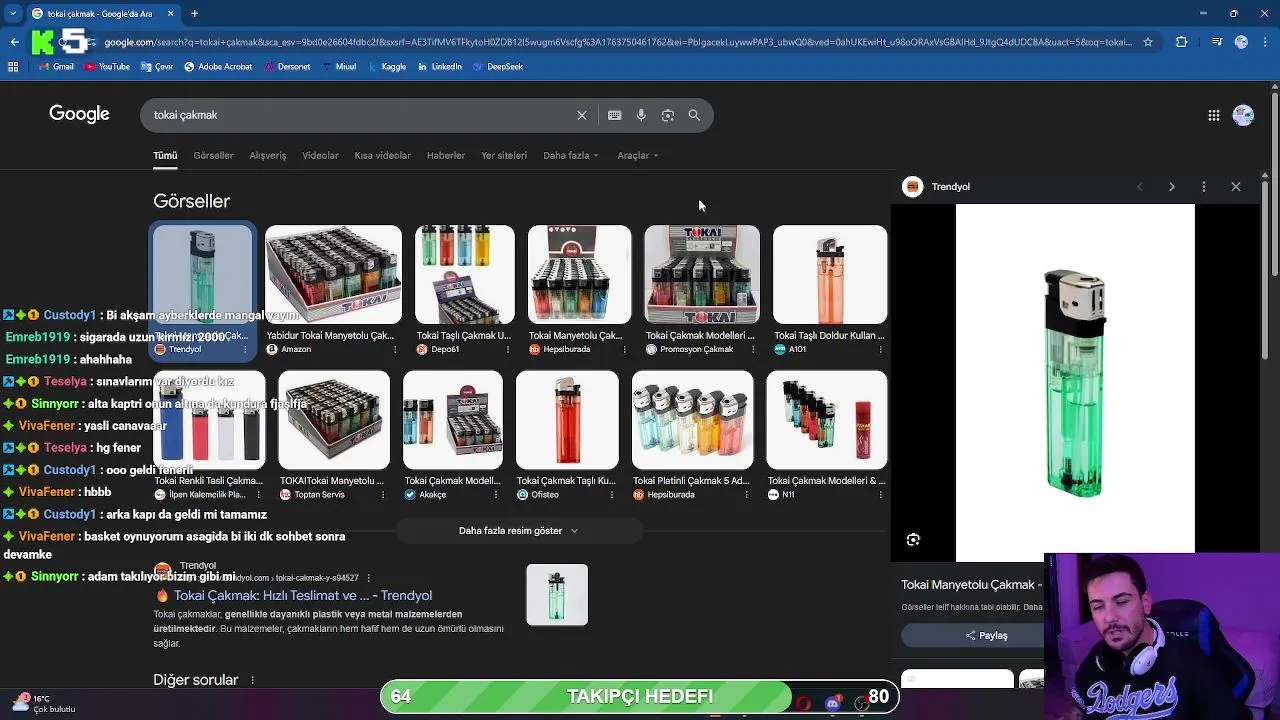Select the Tümü search tab
The width and height of the screenshot is (1280, 720).
coord(165,156)
